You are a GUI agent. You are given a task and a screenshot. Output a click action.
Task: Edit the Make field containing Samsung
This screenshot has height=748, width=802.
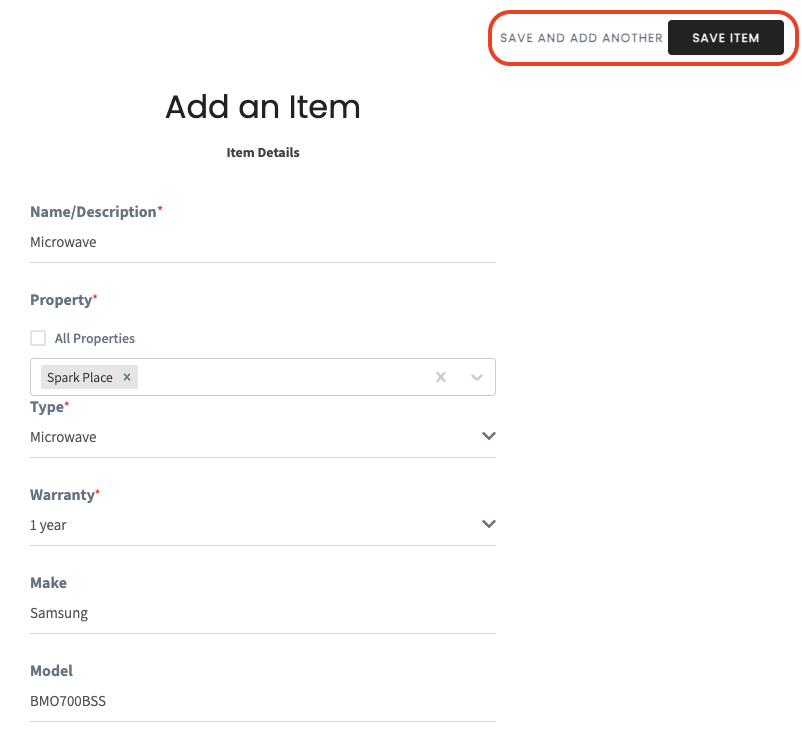coord(263,612)
